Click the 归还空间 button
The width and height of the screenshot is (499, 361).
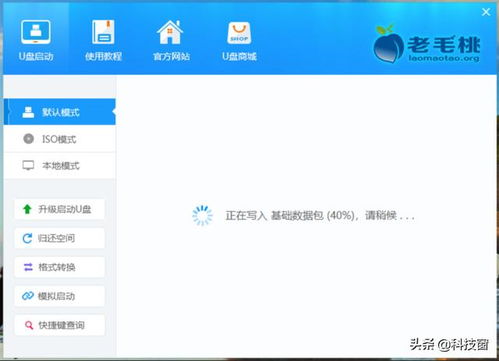click(x=60, y=238)
